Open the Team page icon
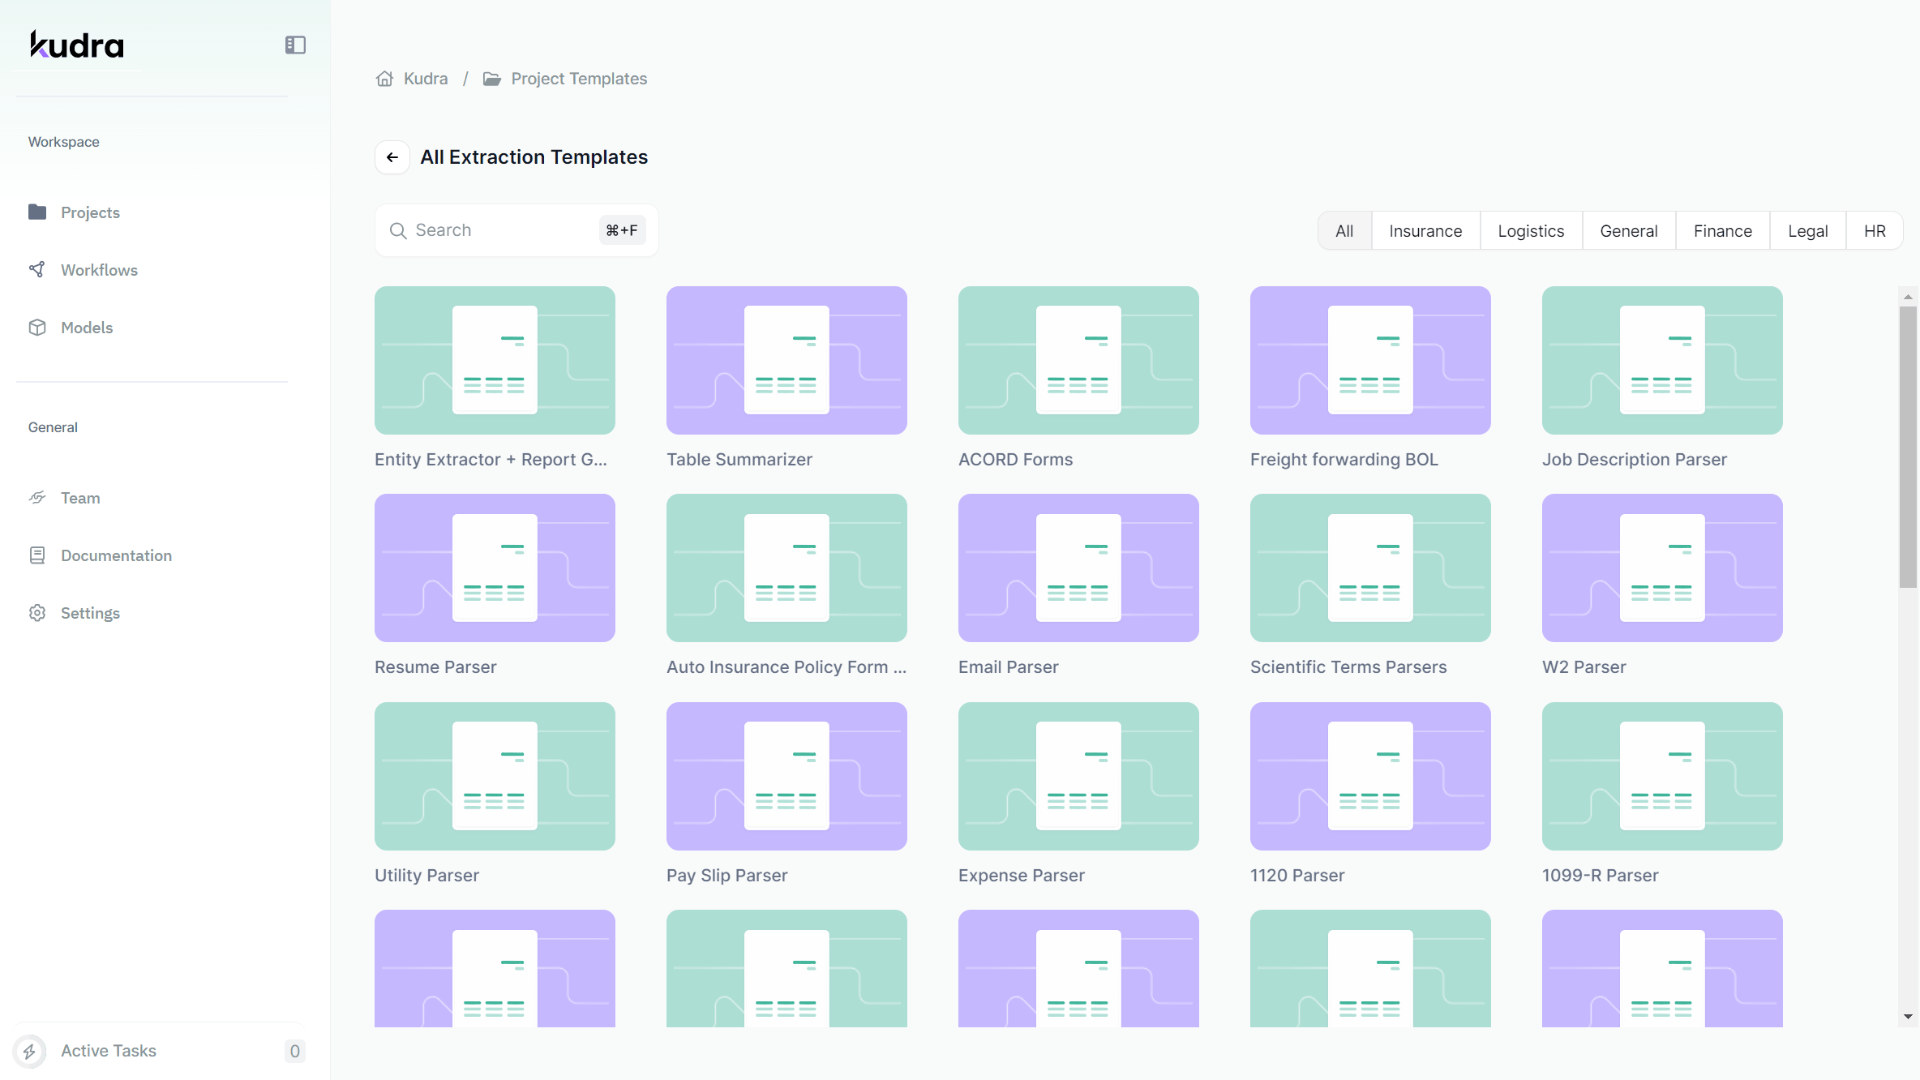The height and width of the screenshot is (1080, 1920). (38, 498)
